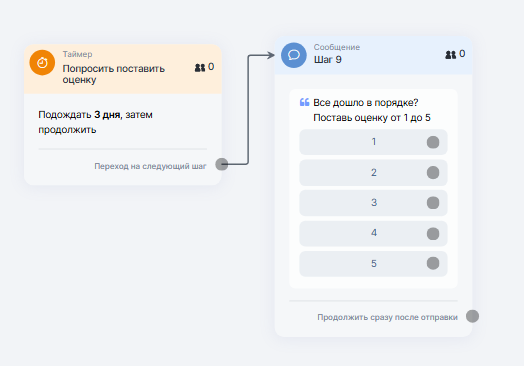Click the users count icon in Timer block
The height and width of the screenshot is (366, 524).
coord(200,68)
